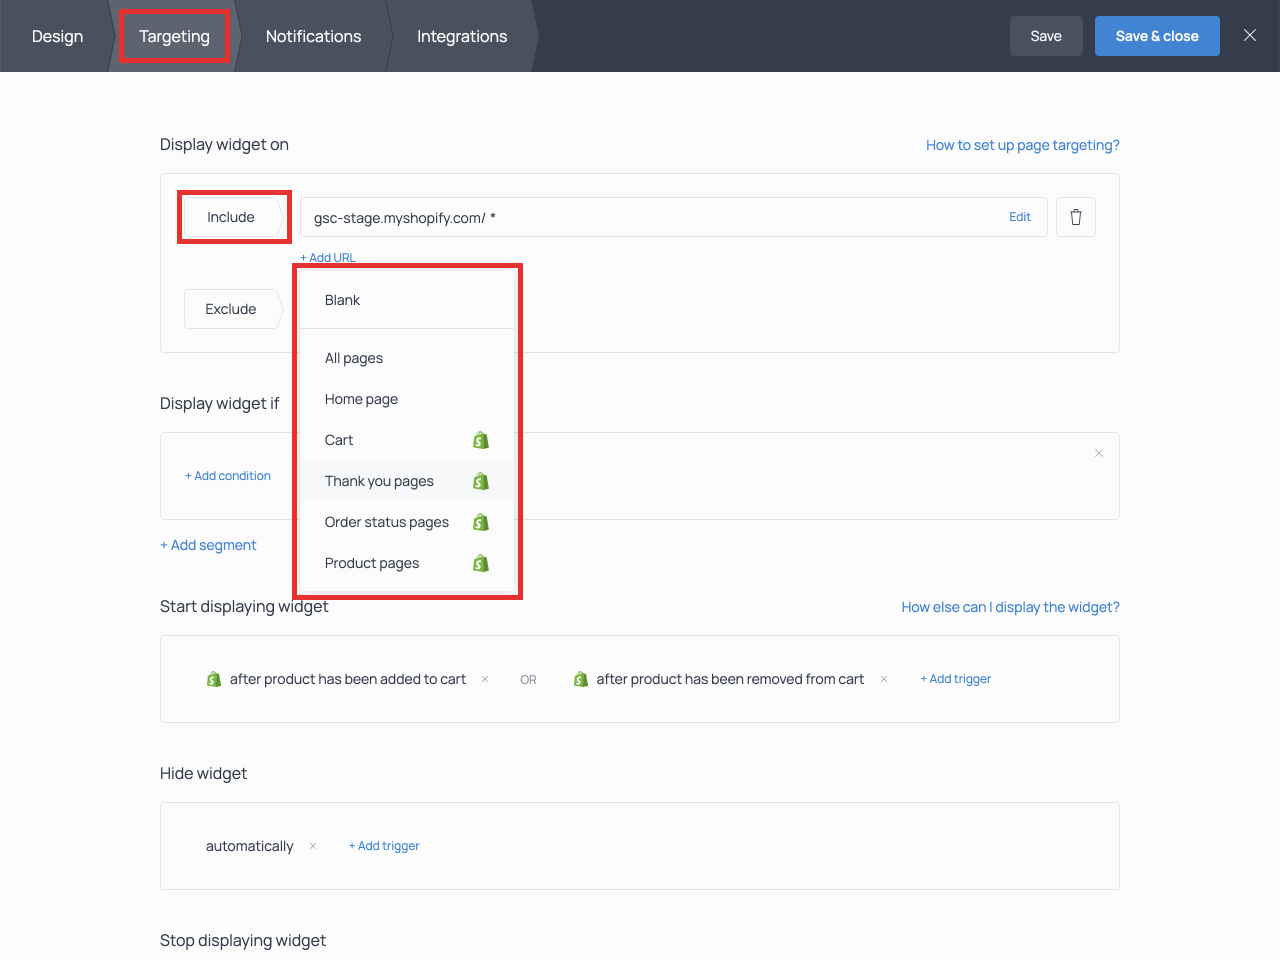The image size is (1280, 960).
Task: Click the Shopify icon beside Thank you pages
Action: pos(481,481)
